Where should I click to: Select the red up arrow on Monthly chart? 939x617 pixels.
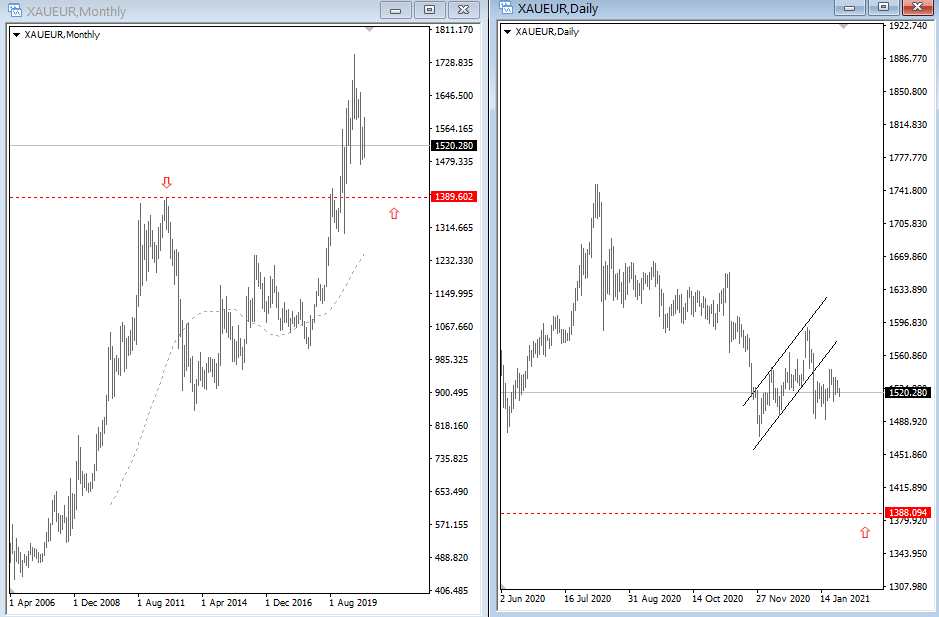(394, 214)
